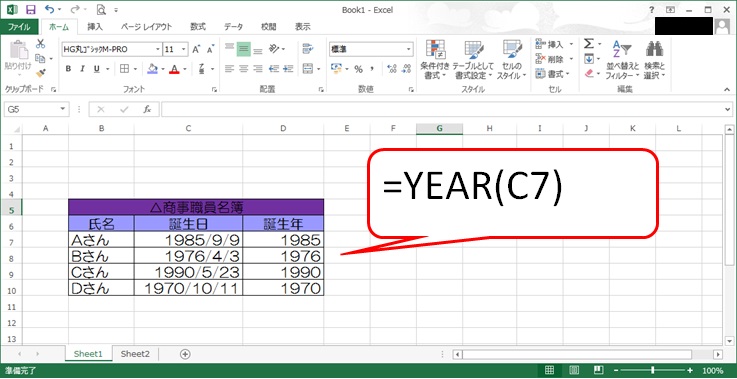Viewport: 737px width, 379px height.
Task: Open the ファイル (File) tab
Action: pos(19,27)
